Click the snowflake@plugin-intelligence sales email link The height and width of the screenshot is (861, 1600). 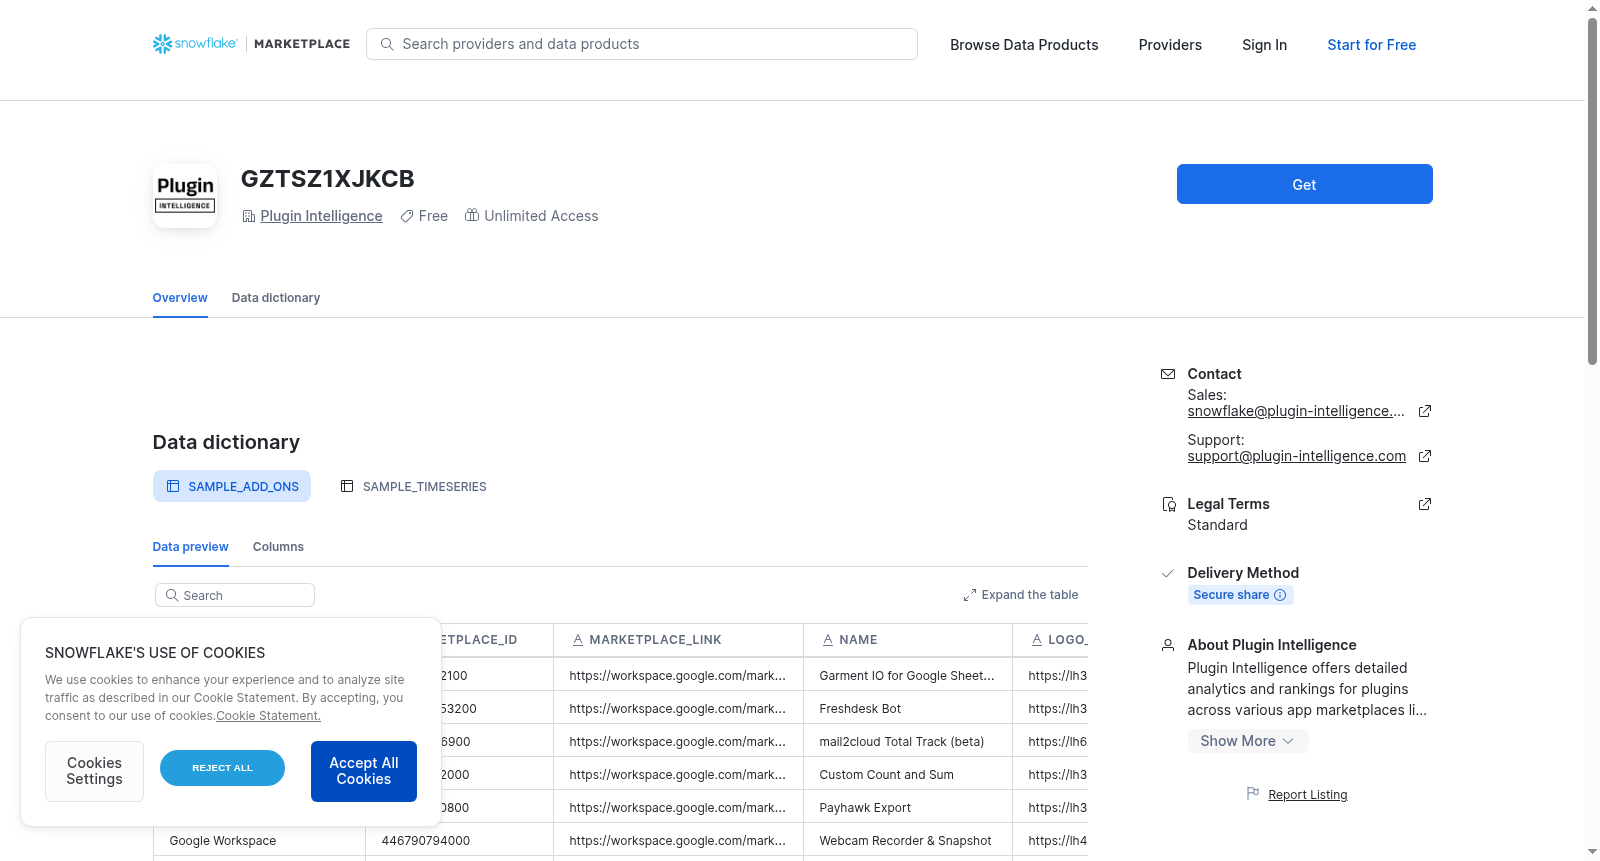1296,411
